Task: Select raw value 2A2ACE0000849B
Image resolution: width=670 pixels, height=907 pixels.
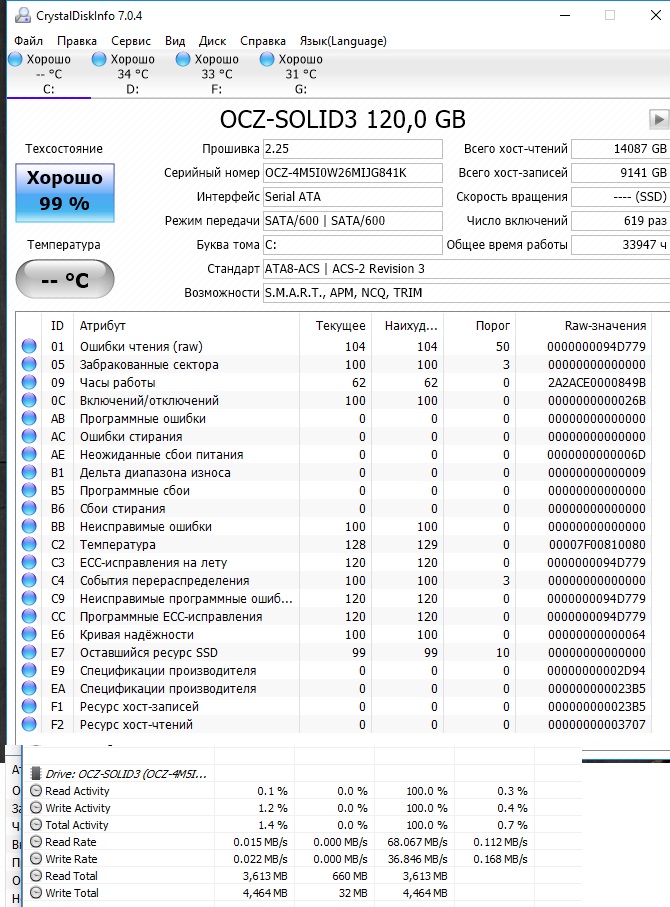Action: tap(597, 382)
